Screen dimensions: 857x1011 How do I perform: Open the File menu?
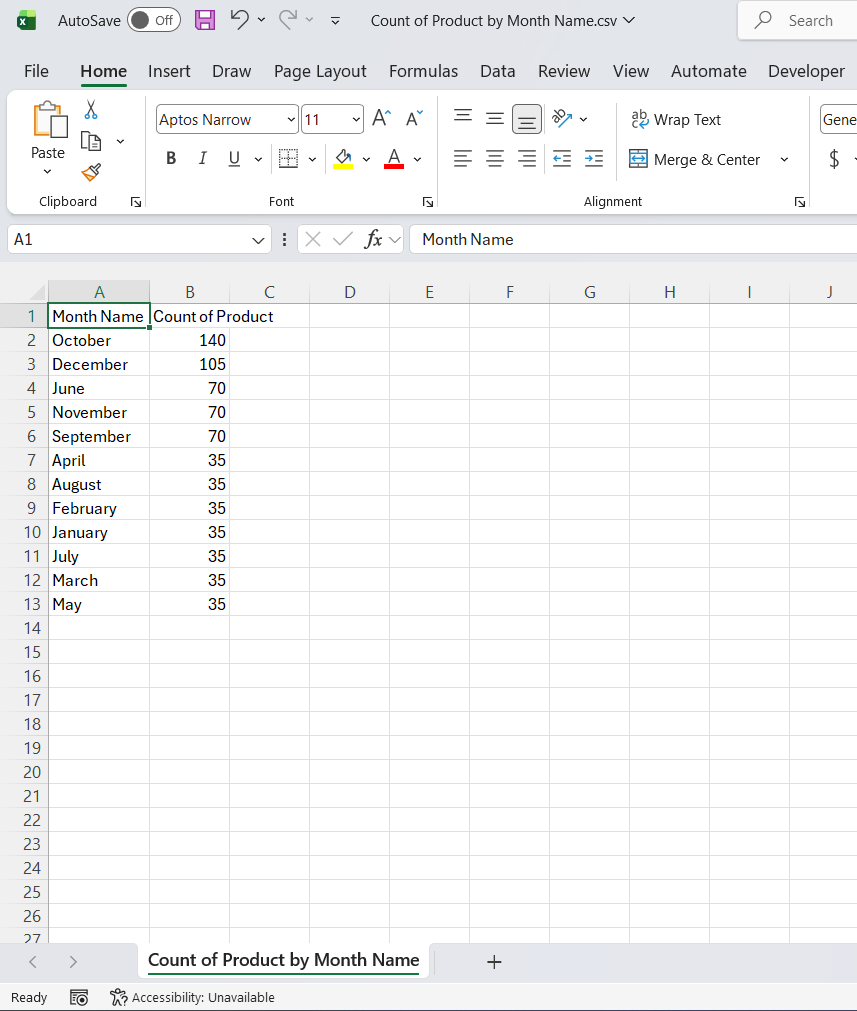pyautogui.click(x=36, y=71)
